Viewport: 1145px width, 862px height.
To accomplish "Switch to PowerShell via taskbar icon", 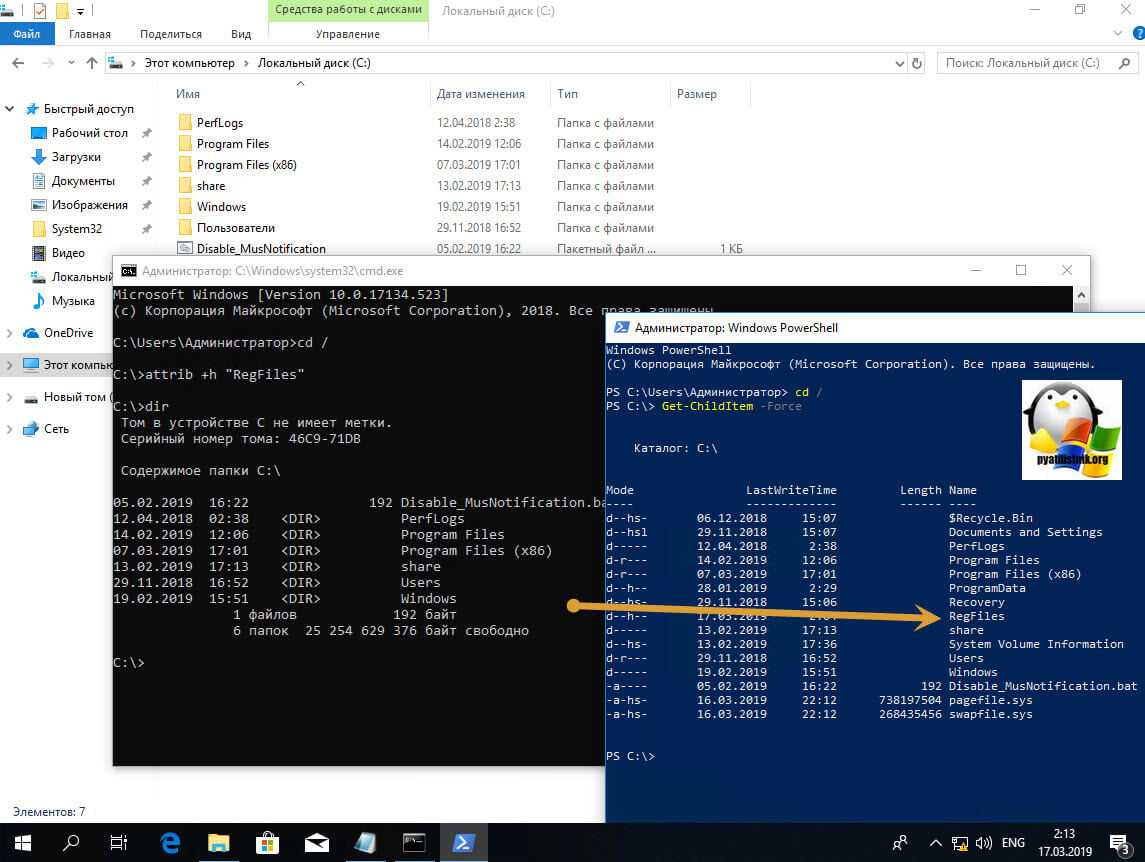I will 464,841.
